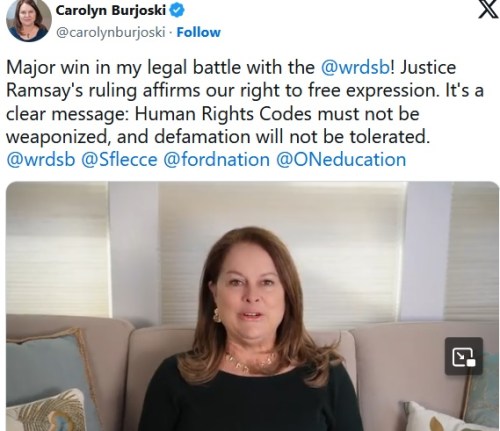Open the Carolyn Burjoski display name link
The image size is (500, 431).
point(111,10)
